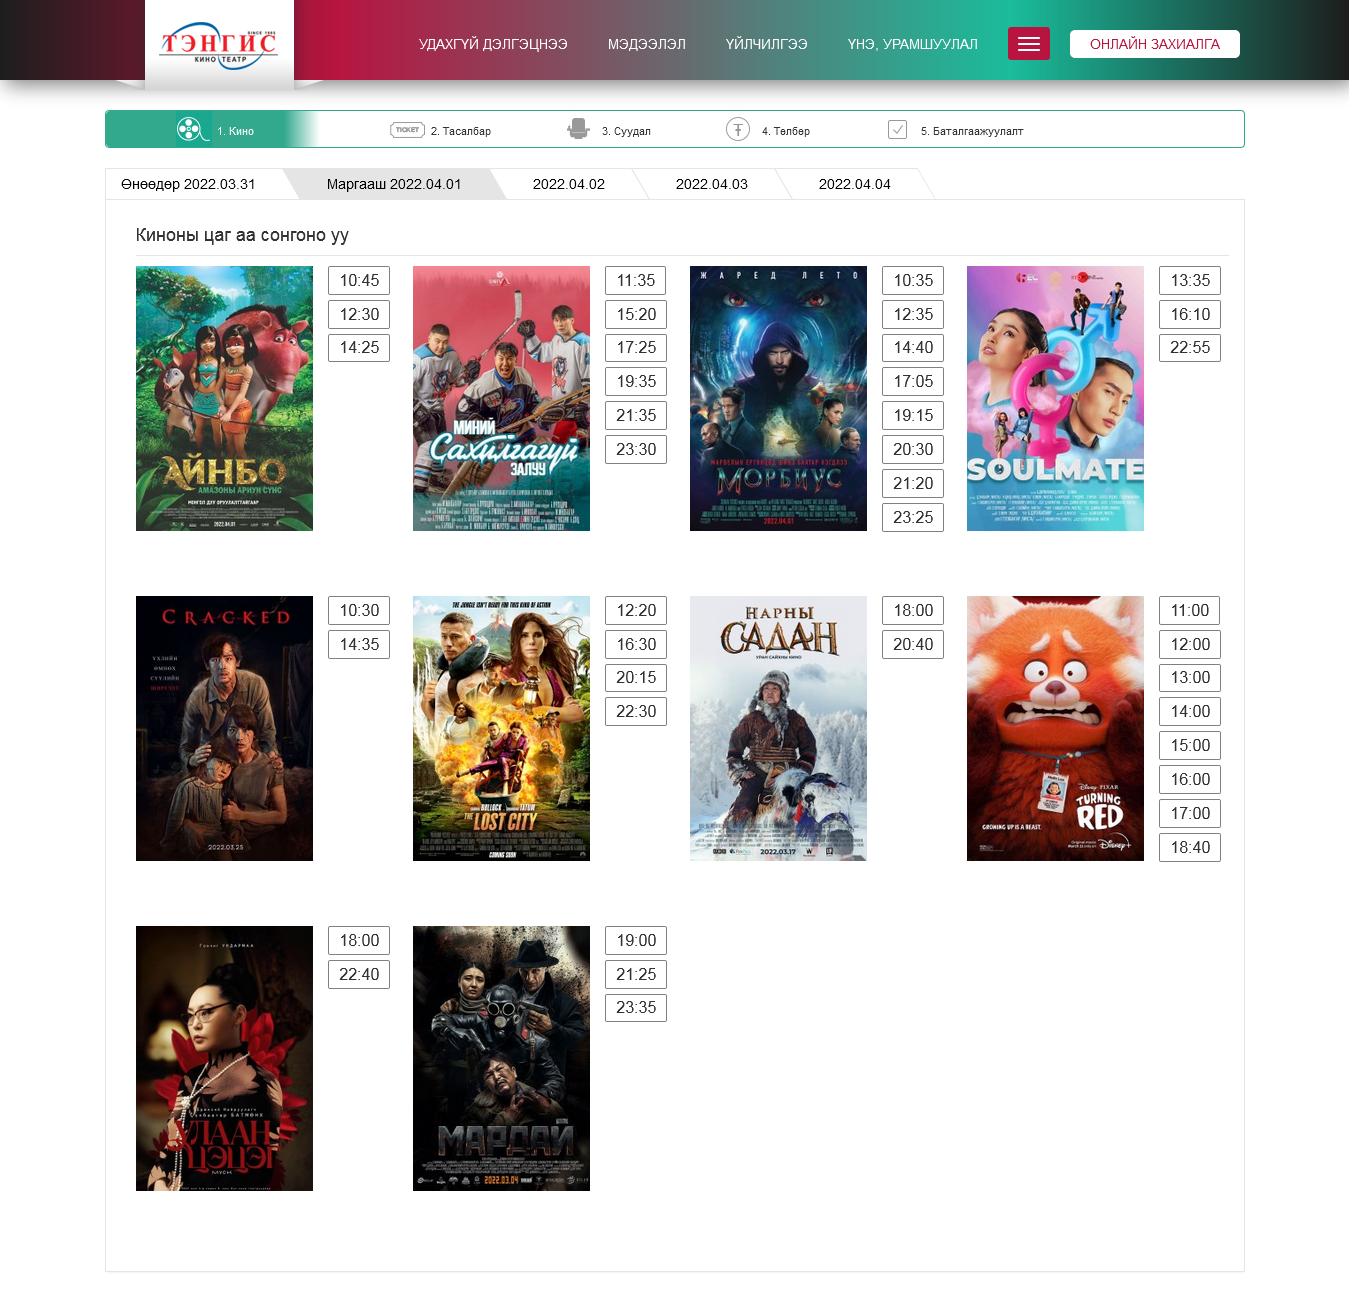Click the seat icon for Суудал step

point(578,129)
